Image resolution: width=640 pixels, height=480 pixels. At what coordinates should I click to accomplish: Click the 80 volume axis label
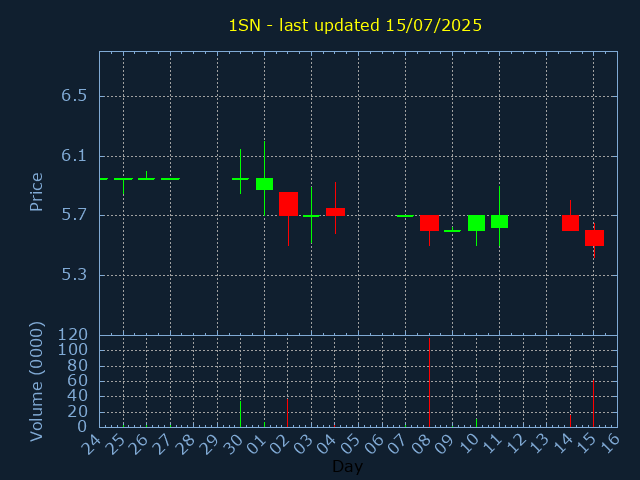click(x=78, y=365)
